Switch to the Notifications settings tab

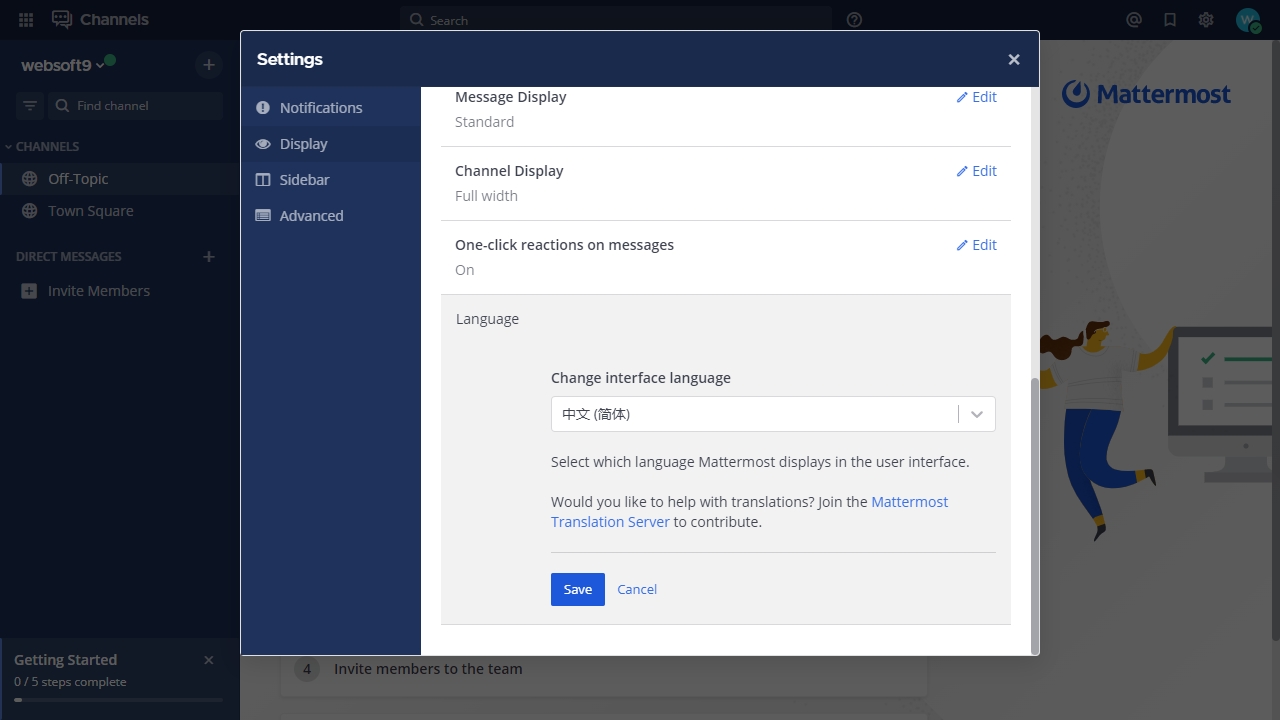pos(320,108)
